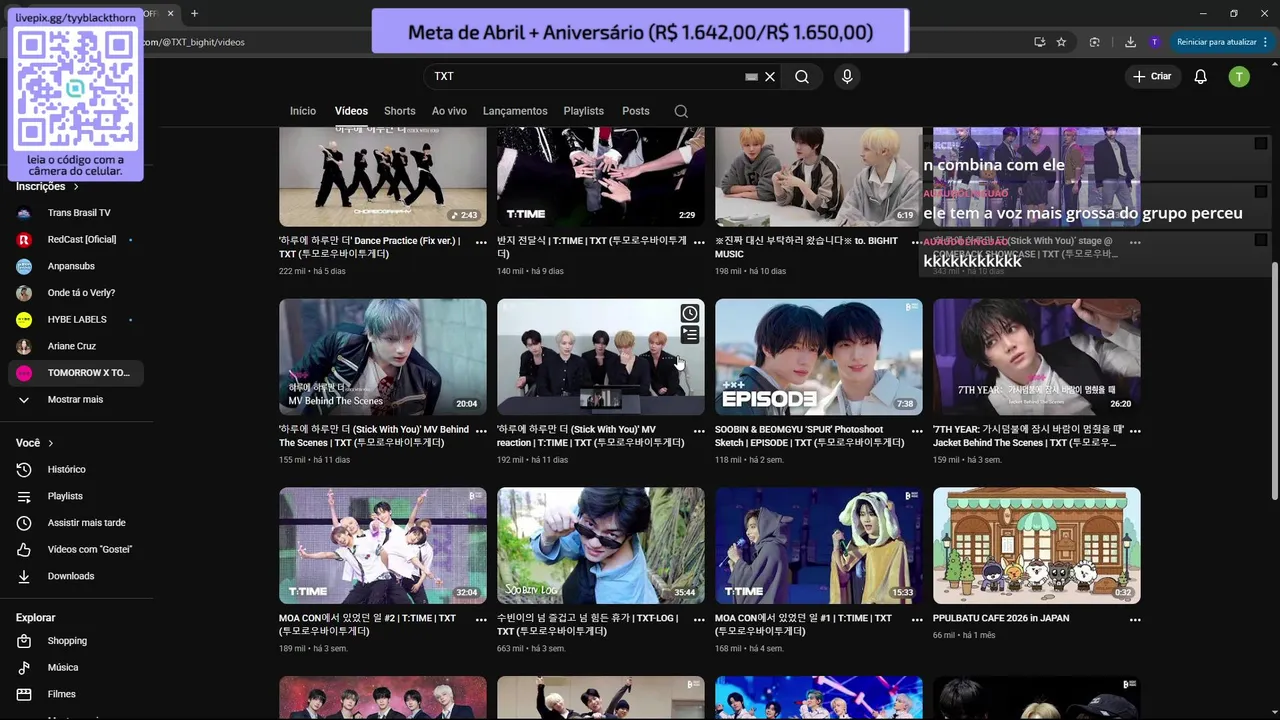Open options for BIGHIT MUSIC video
1280x720 pixels.
coord(917,242)
